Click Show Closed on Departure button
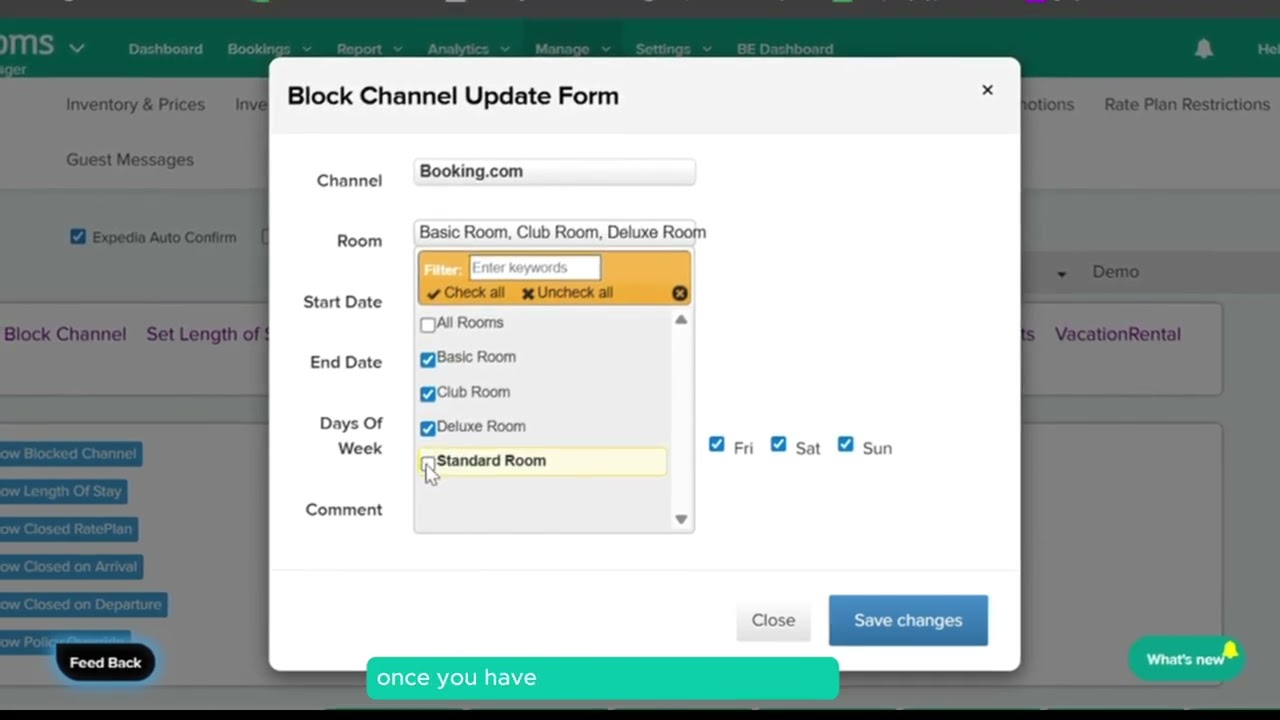This screenshot has width=1280, height=720. tap(83, 605)
